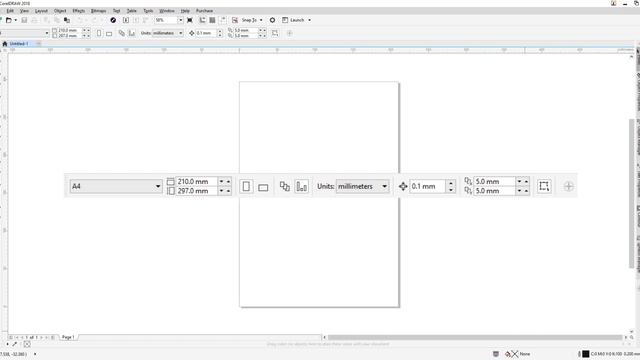The image size is (640, 360).
Task: Switch to the Untitled-1 document tab
Action: [x=19, y=44]
